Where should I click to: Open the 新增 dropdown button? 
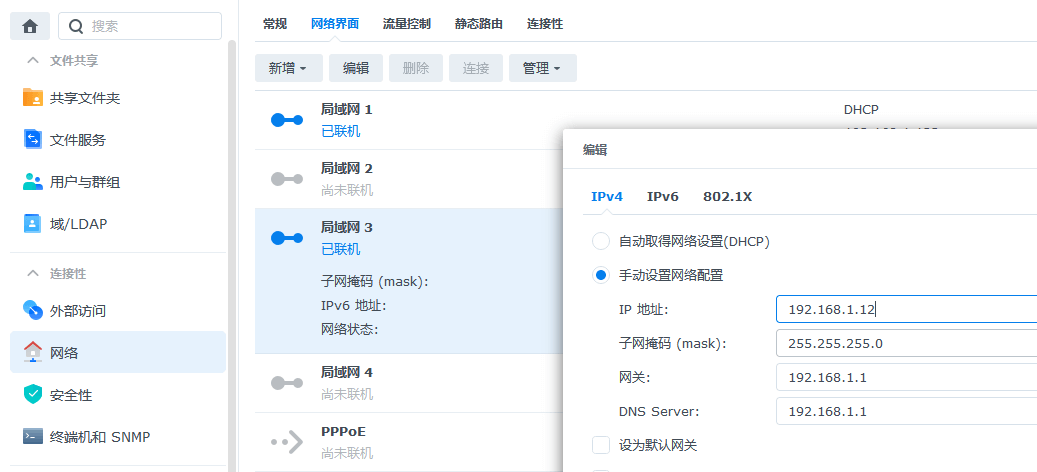[288, 68]
